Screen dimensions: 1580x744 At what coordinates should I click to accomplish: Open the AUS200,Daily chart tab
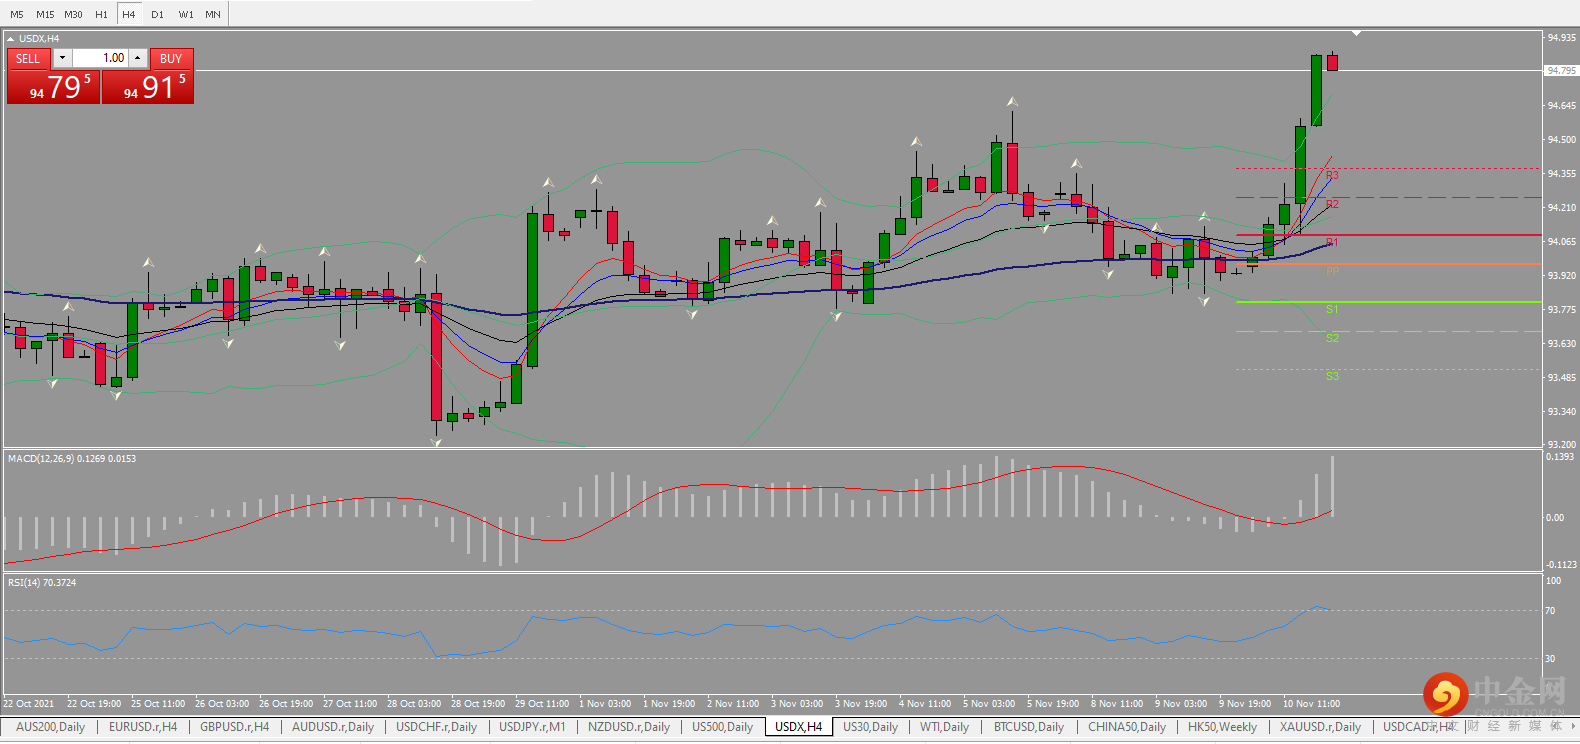(x=50, y=727)
